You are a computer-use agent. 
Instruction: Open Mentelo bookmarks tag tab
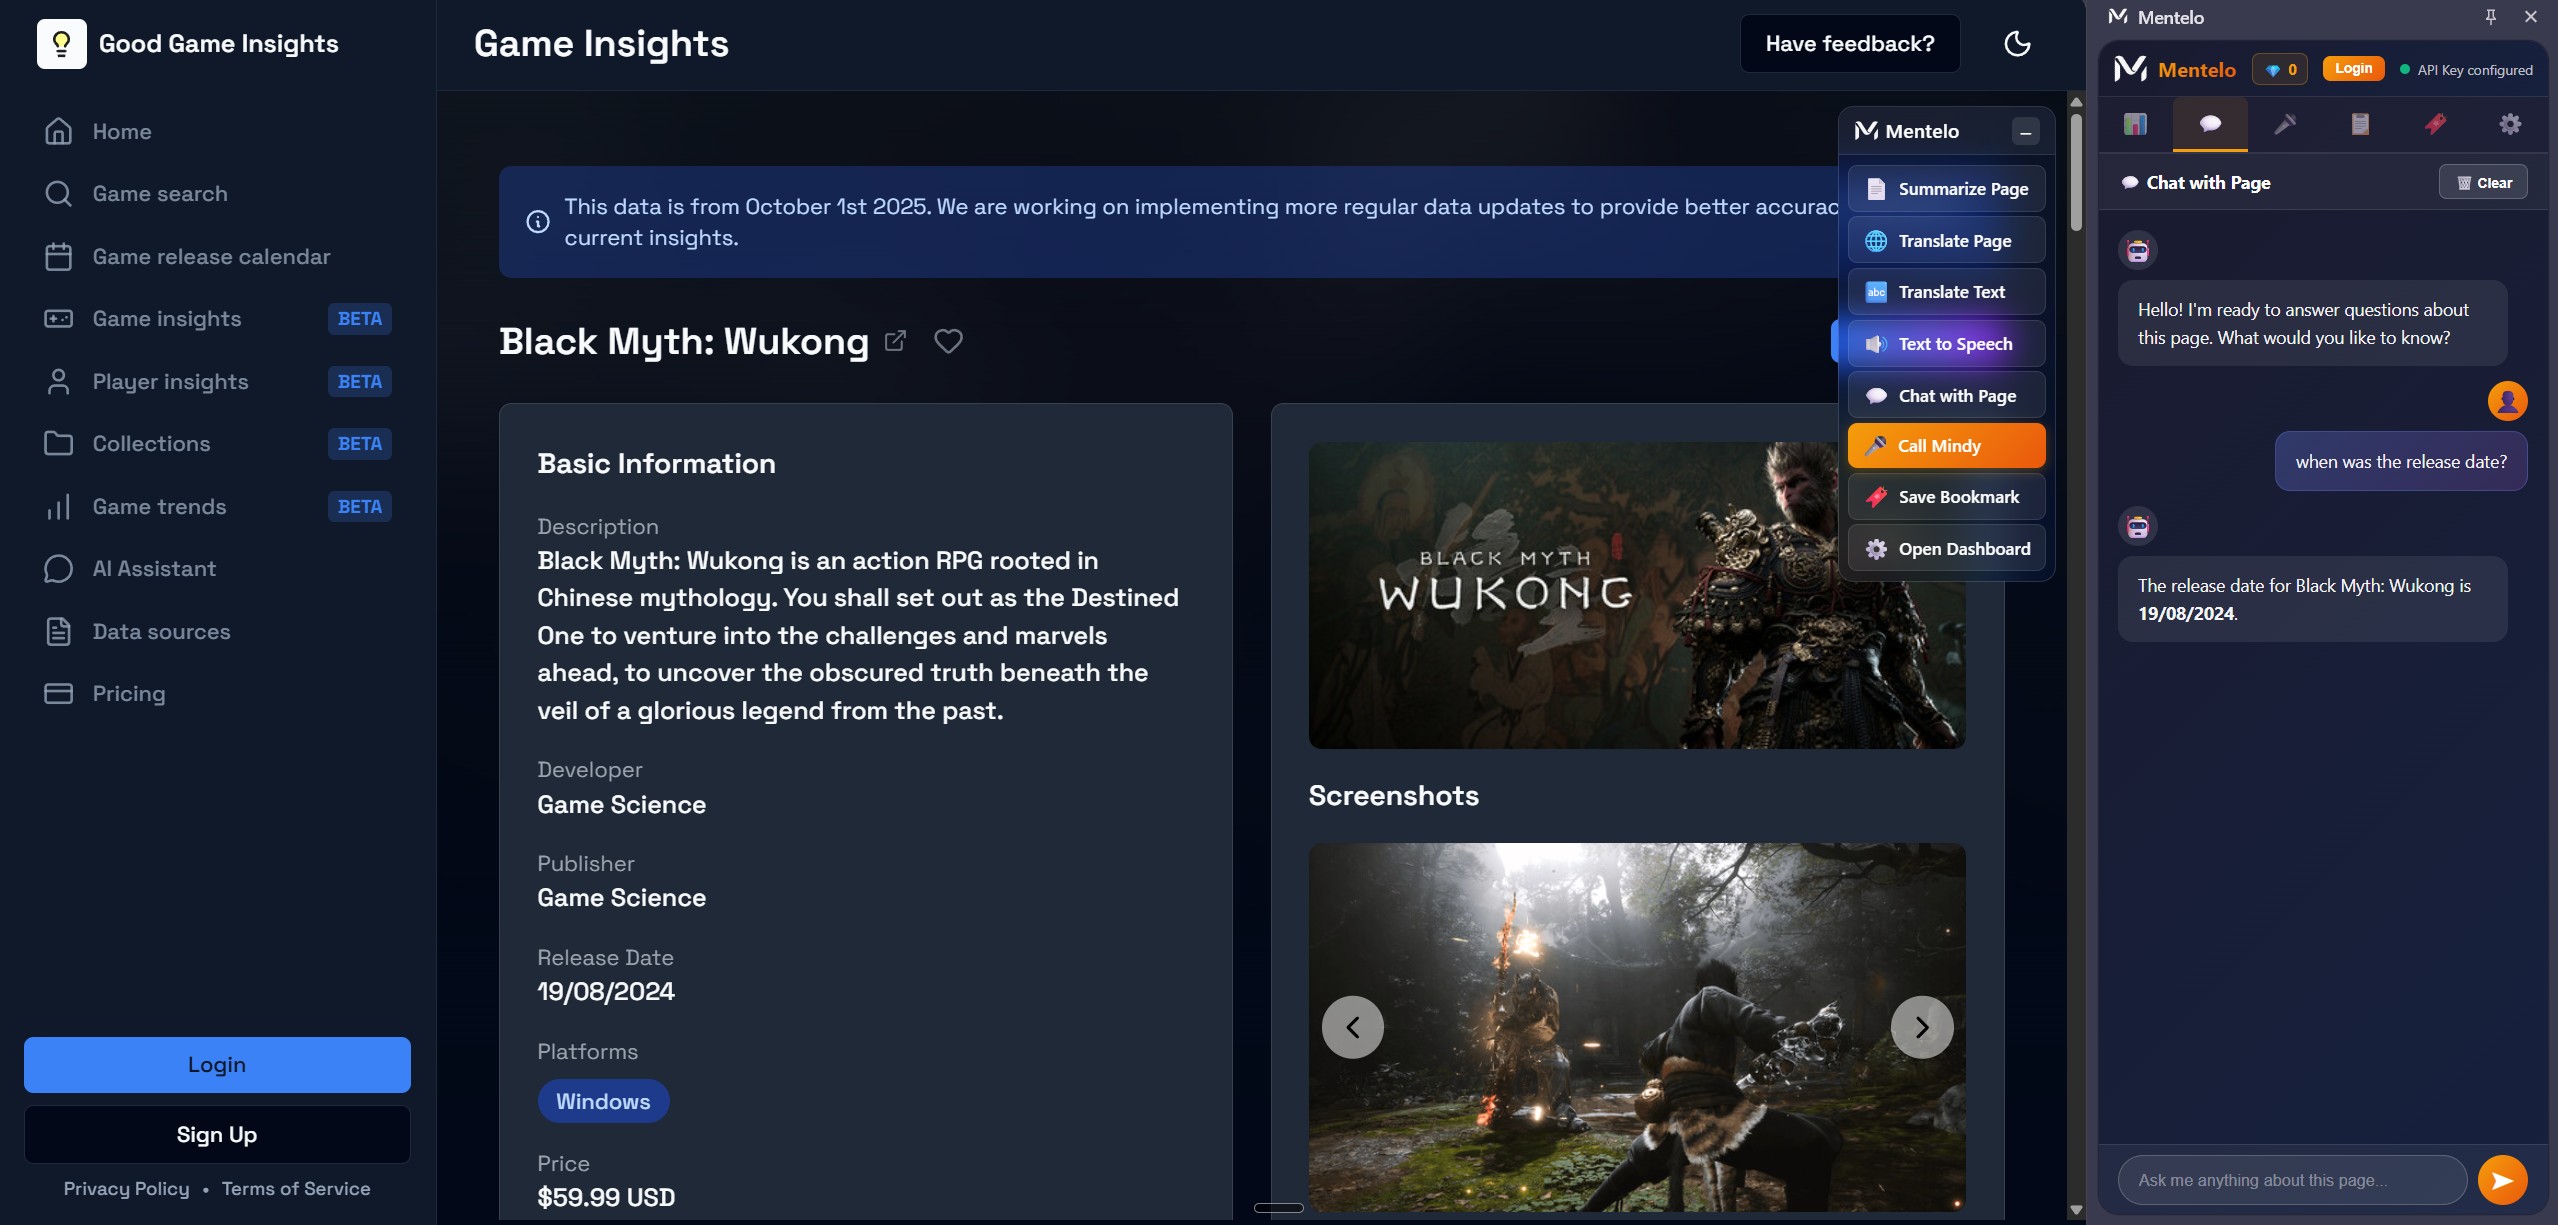tap(2435, 124)
